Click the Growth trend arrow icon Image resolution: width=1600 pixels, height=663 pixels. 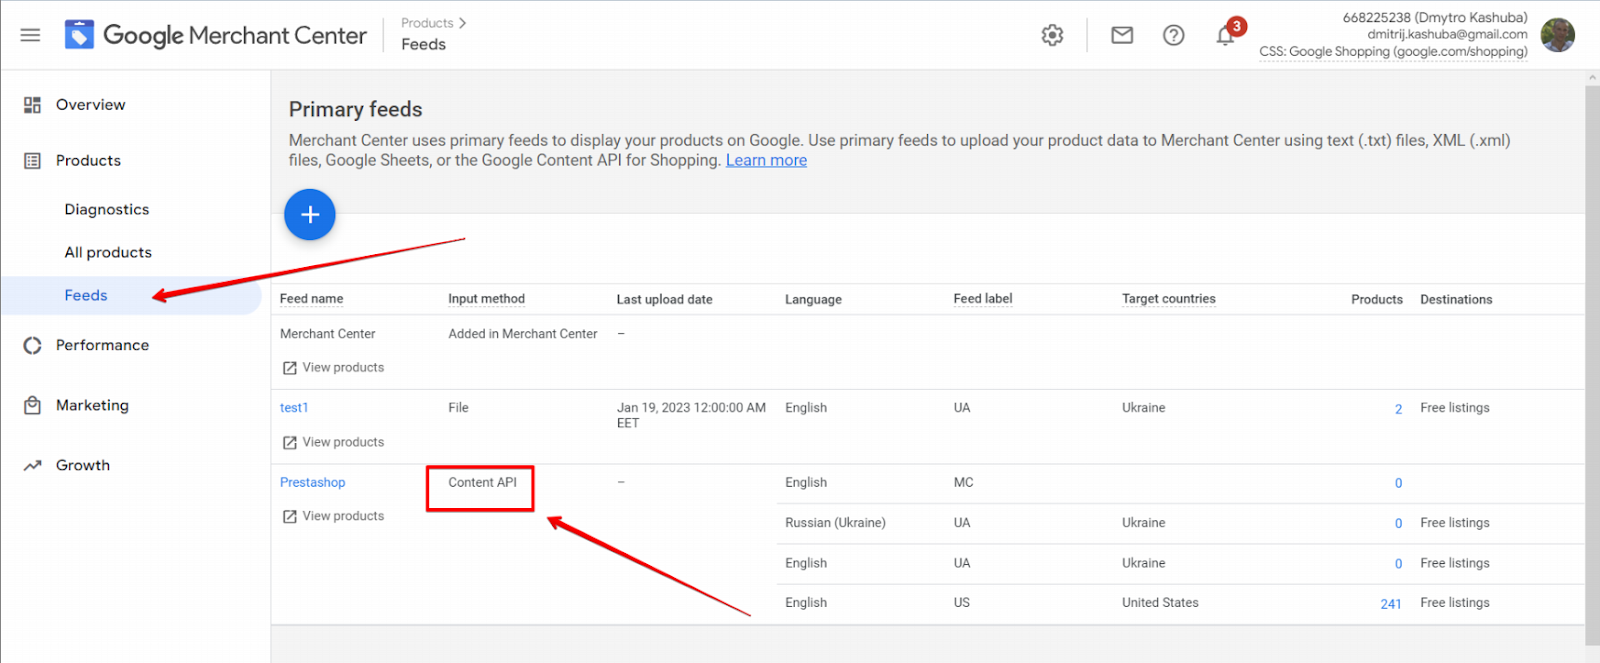click(x=32, y=465)
